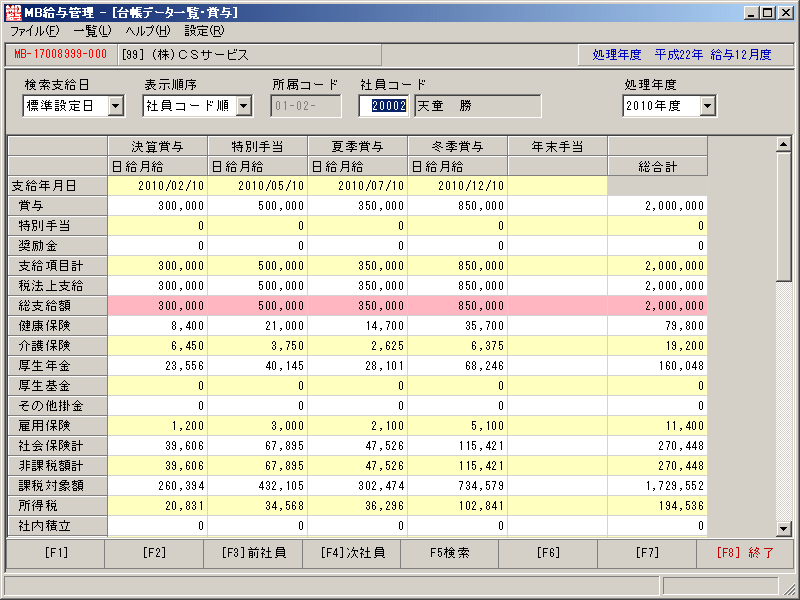Click the 社会保険計 value 115,421
800x600 pixels.
(x=458, y=446)
